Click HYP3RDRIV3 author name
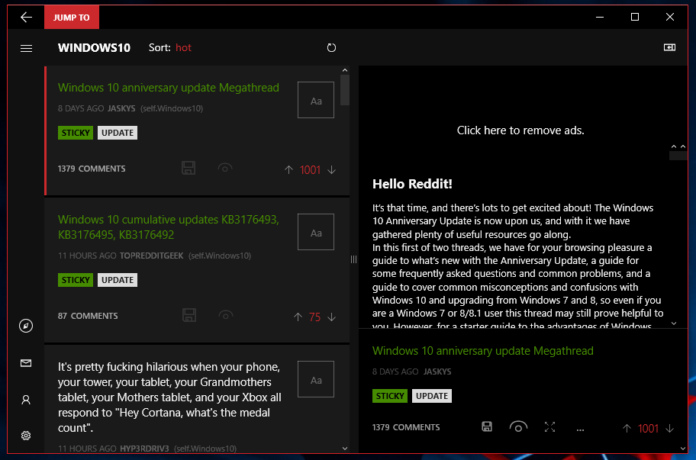Image resolution: width=696 pixels, height=460 pixels. click(144, 448)
